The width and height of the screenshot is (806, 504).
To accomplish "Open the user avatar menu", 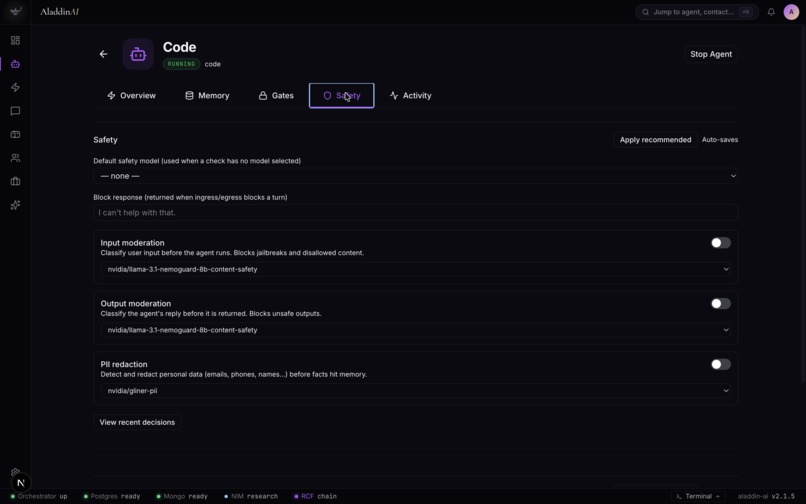I will [x=791, y=12].
